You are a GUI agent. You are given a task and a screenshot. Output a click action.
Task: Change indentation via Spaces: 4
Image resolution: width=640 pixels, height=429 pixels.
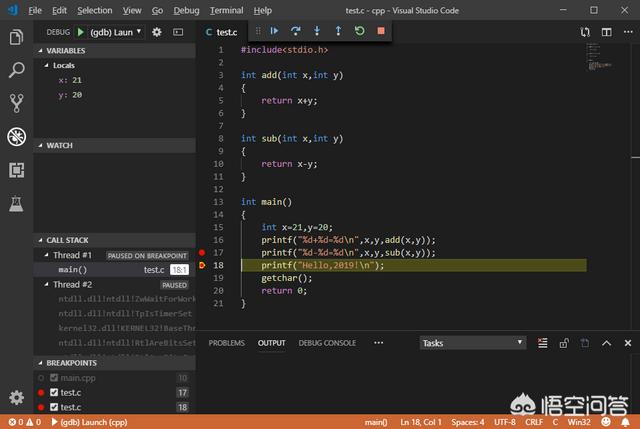(x=468, y=422)
